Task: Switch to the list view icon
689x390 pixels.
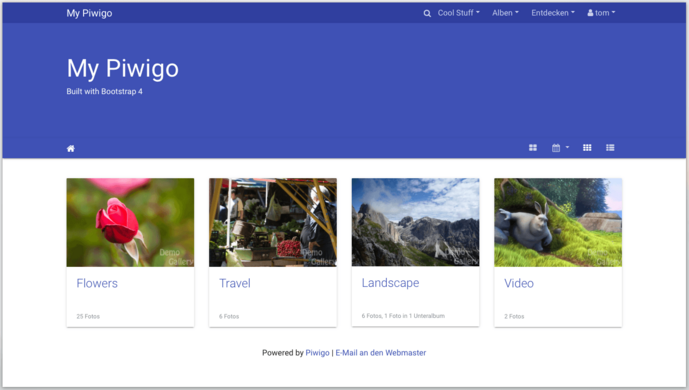Action: pos(610,148)
